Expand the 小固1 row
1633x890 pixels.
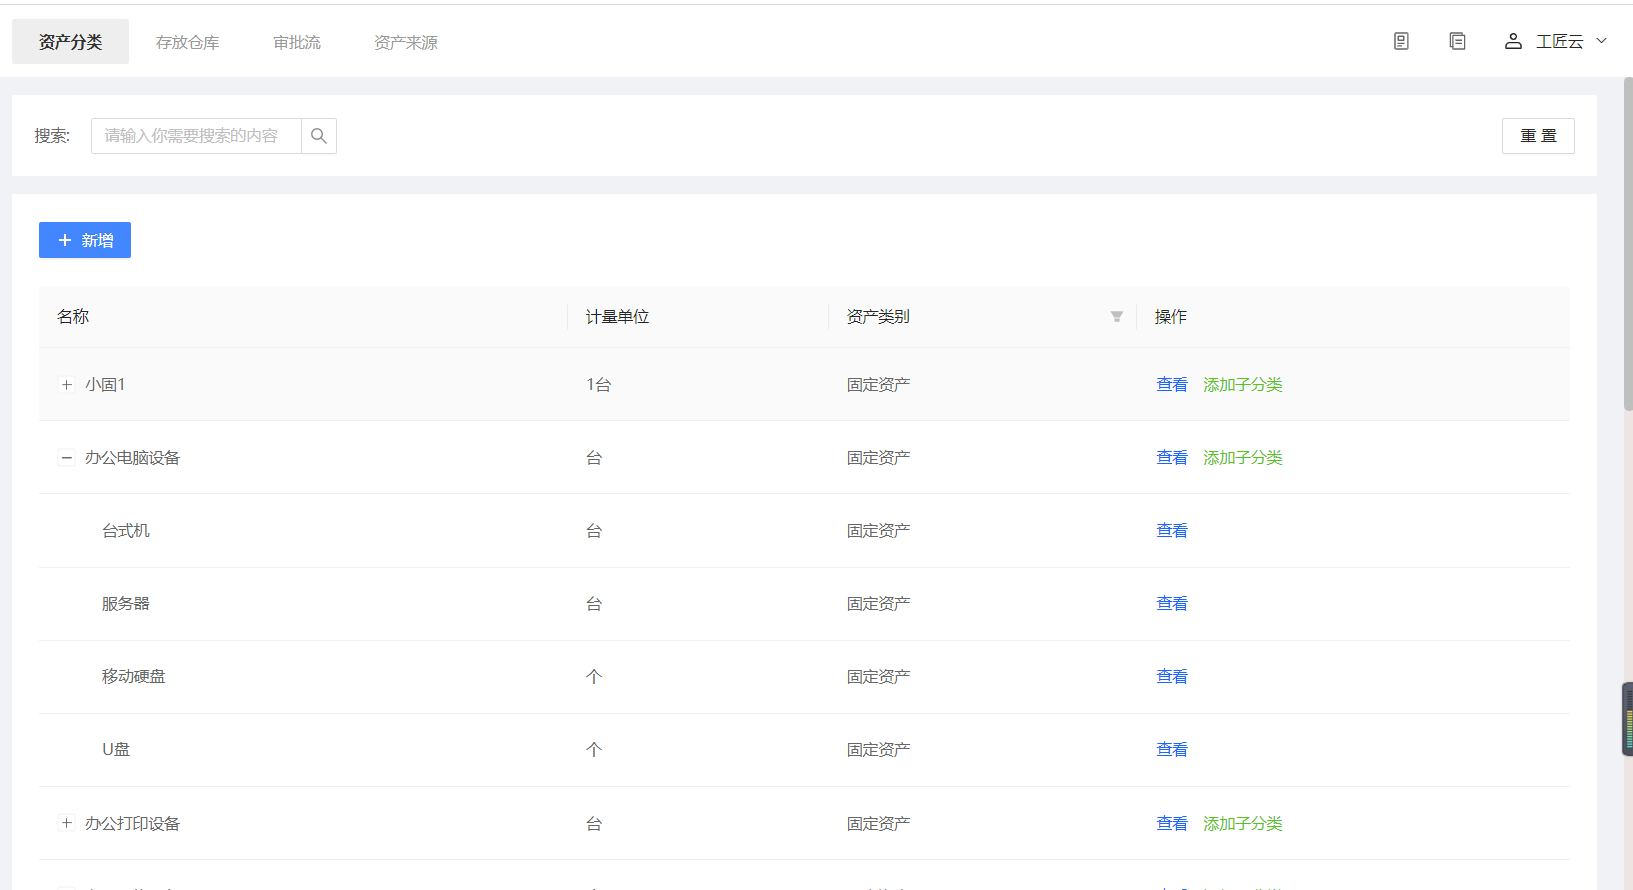[67, 385]
